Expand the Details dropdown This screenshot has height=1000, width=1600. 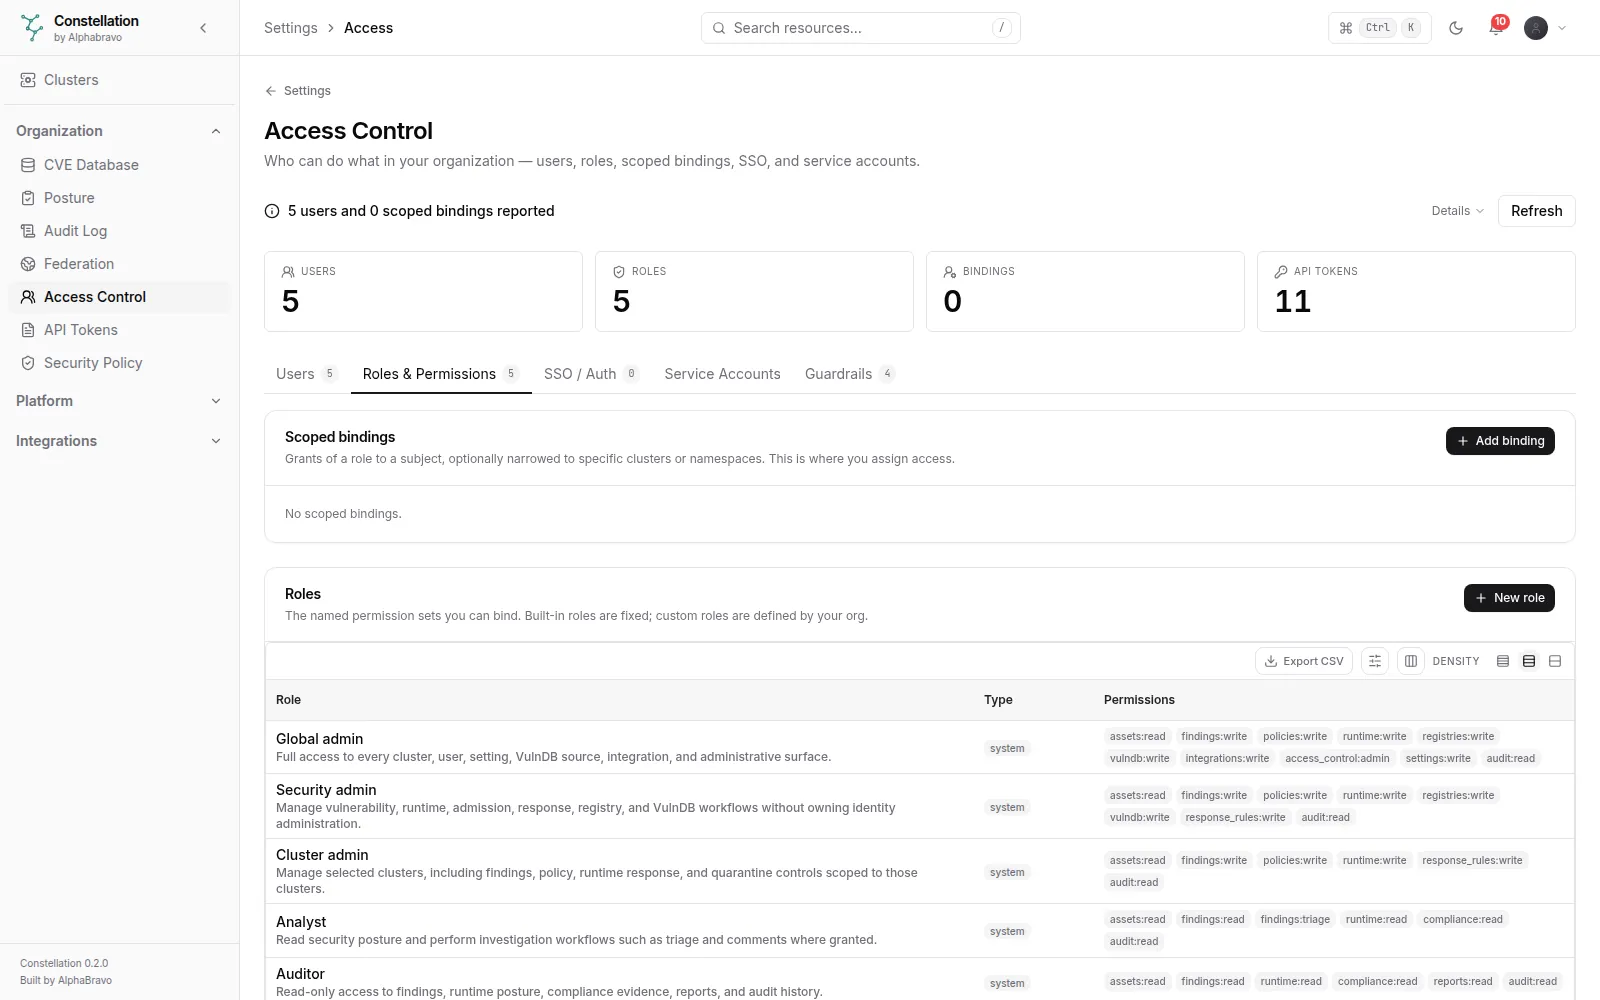pos(1457,211)
